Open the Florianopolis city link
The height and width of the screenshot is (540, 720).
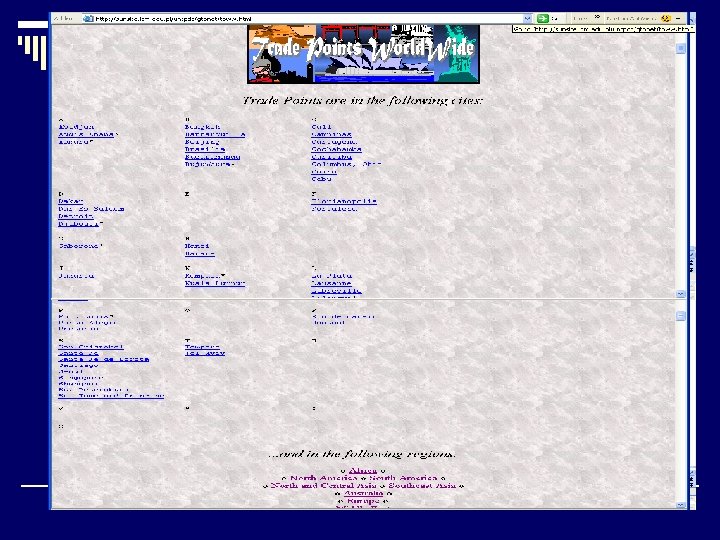344,201
